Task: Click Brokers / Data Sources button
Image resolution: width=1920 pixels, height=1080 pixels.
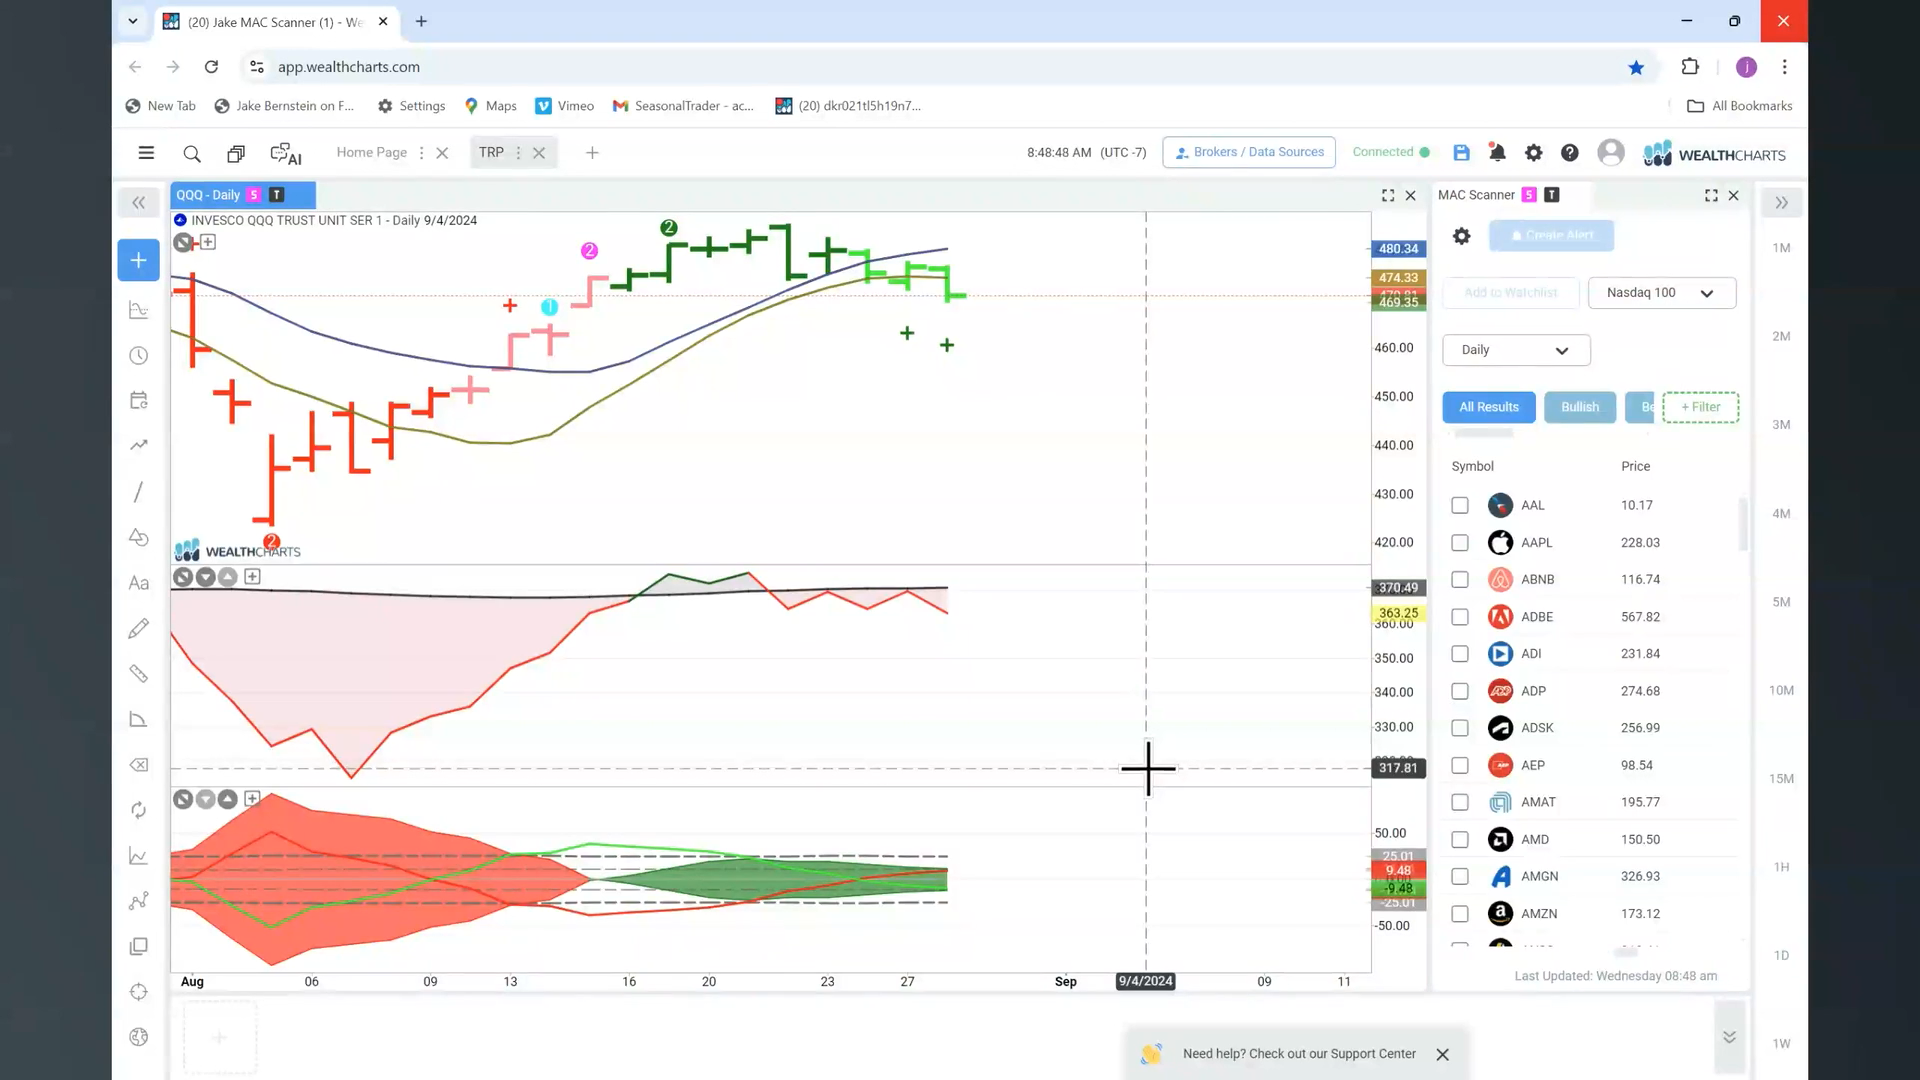Action: [1248, 152]
